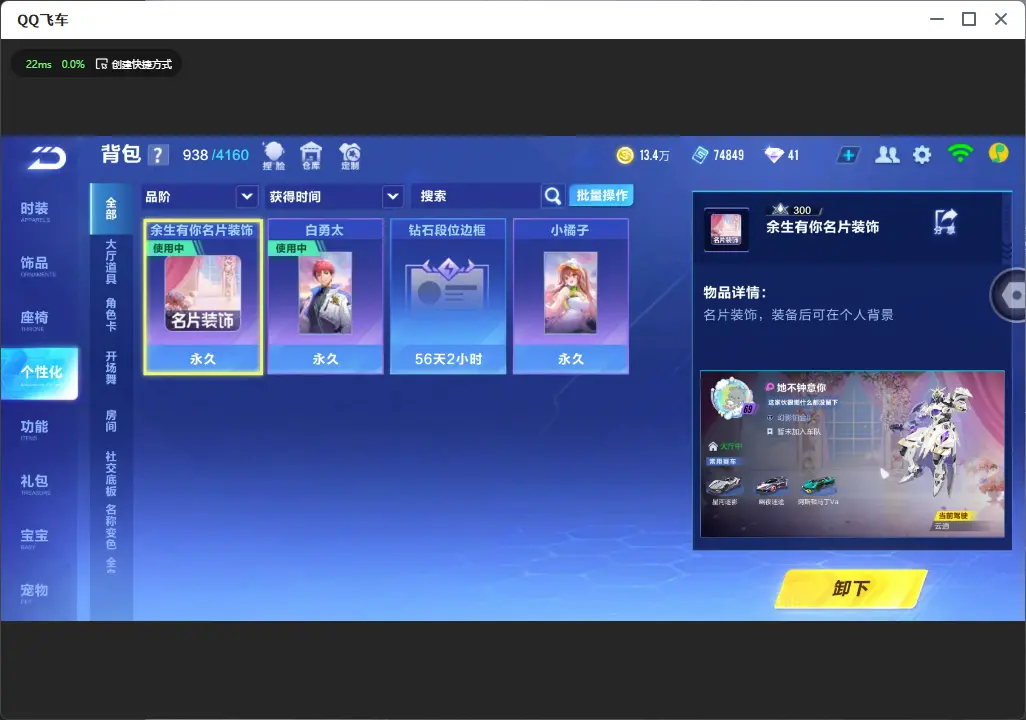Open the settings gear icon
The width and height of the screenshot is (1026, 720).
coord(922,155)
